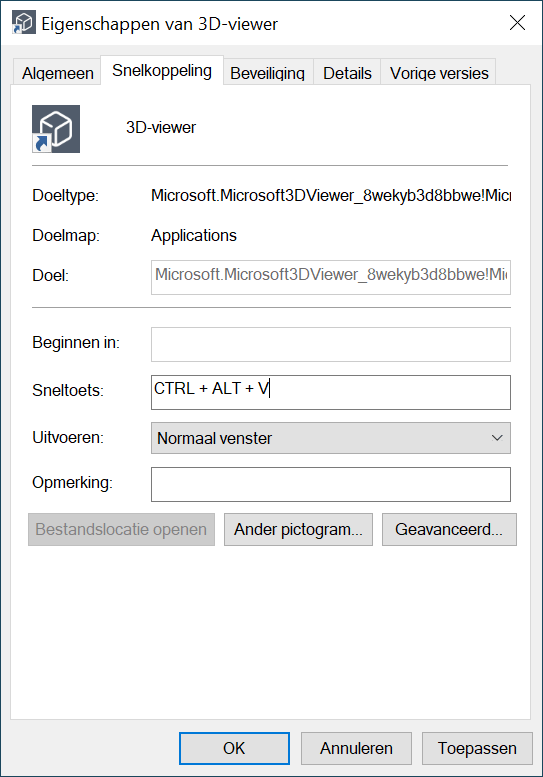Viewport: 543px width, 777px height.
Task: Click the 3D-viewer shortcut icon
Action: pyautogui.click(x=56, y=129)
